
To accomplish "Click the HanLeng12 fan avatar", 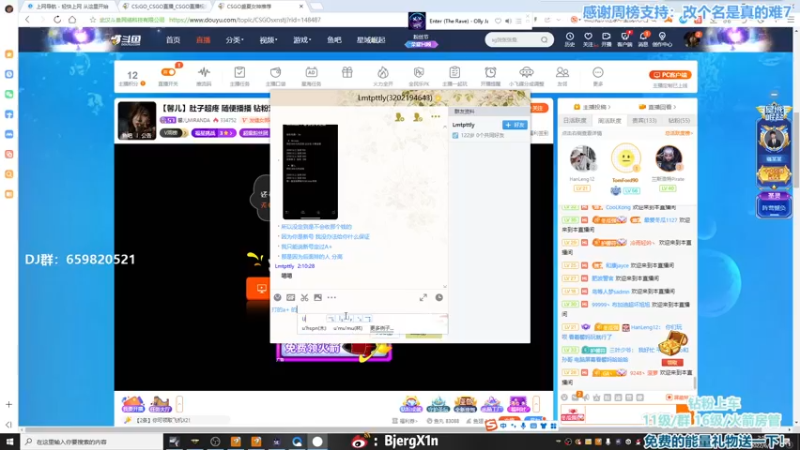I will tap(582, 159).
